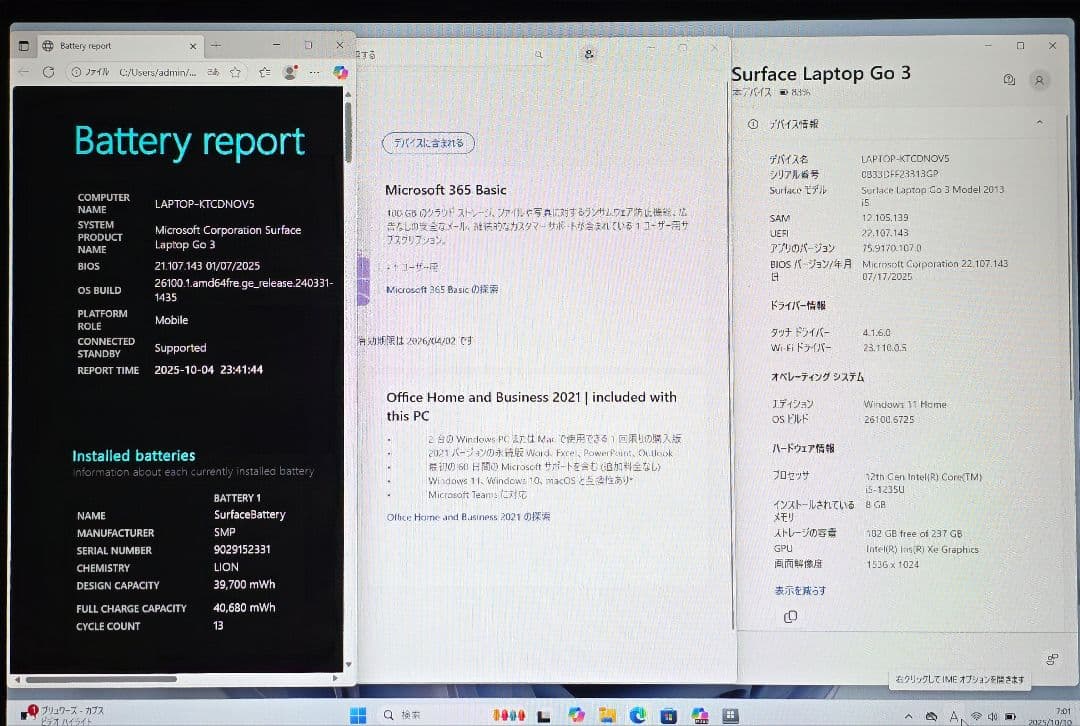Image resolution: width=1080 pixels, height=726 pixels.
Task: Click the back arrow in Edge navigation
Action: pyautogui.click(x=22, y=72)
